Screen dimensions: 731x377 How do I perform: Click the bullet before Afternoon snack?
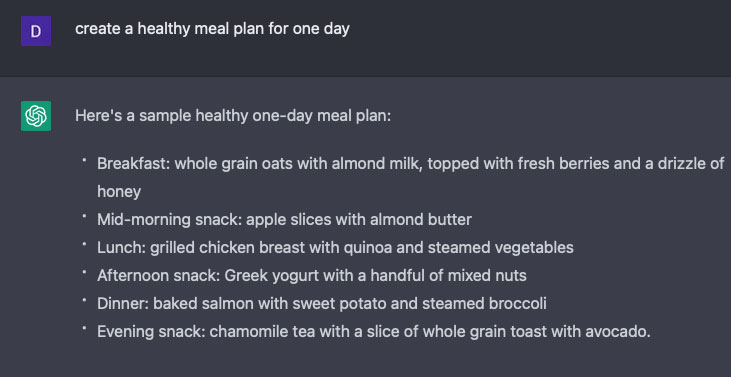coord(84,272)
